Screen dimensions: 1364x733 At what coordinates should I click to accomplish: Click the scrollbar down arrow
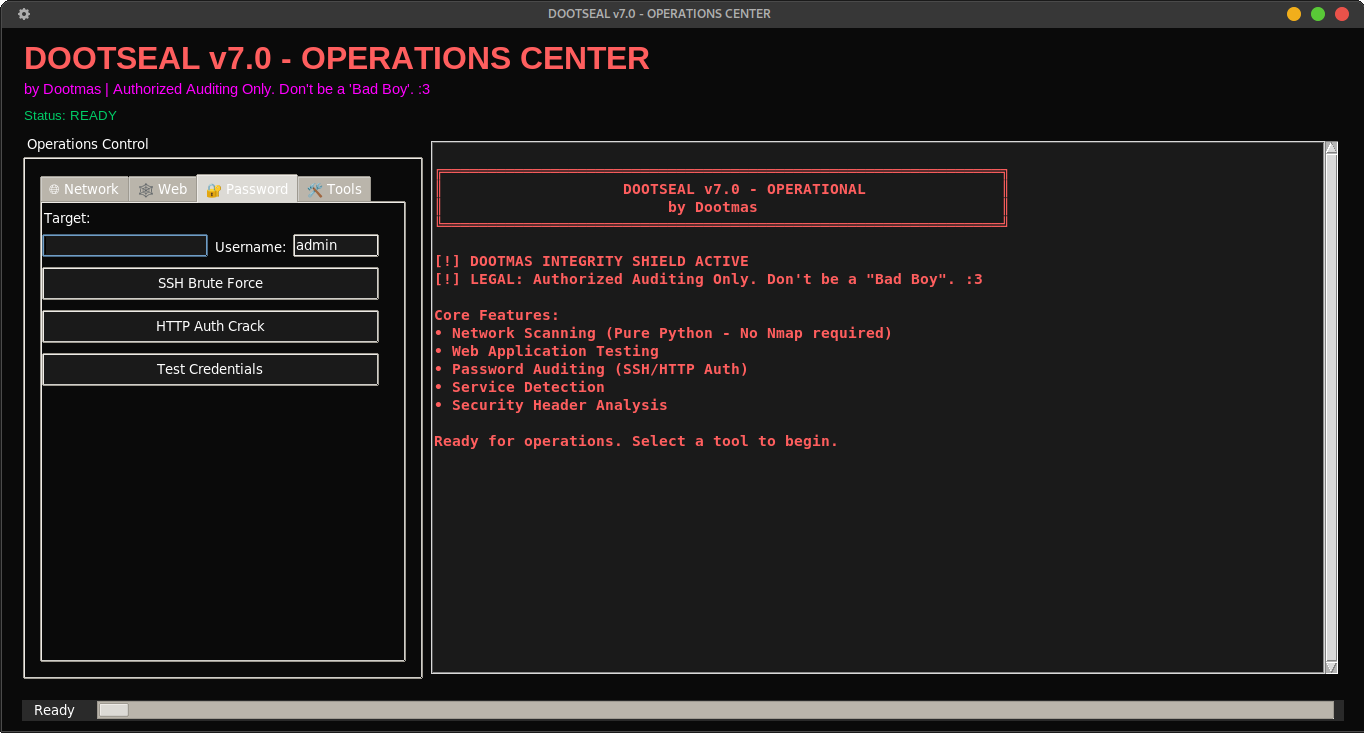(1331, 666)
